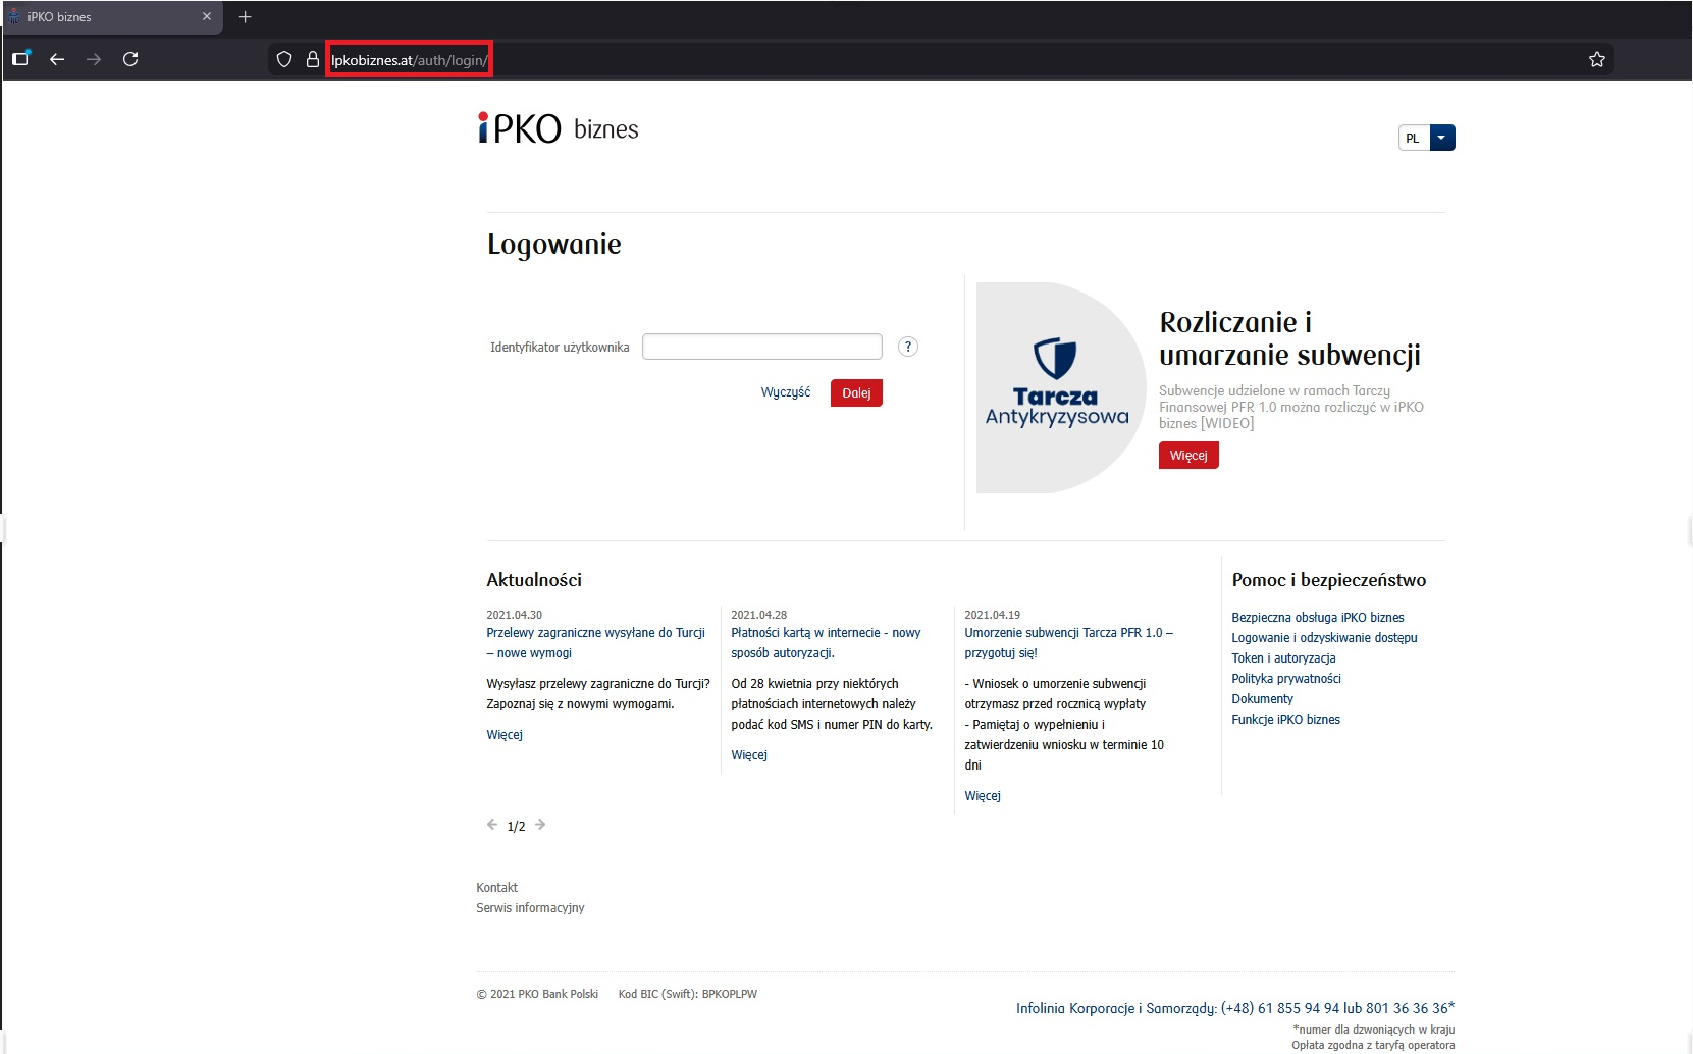Expand the PL language dropdown
The image size is (1693, 1054).
click(1441, 138)
